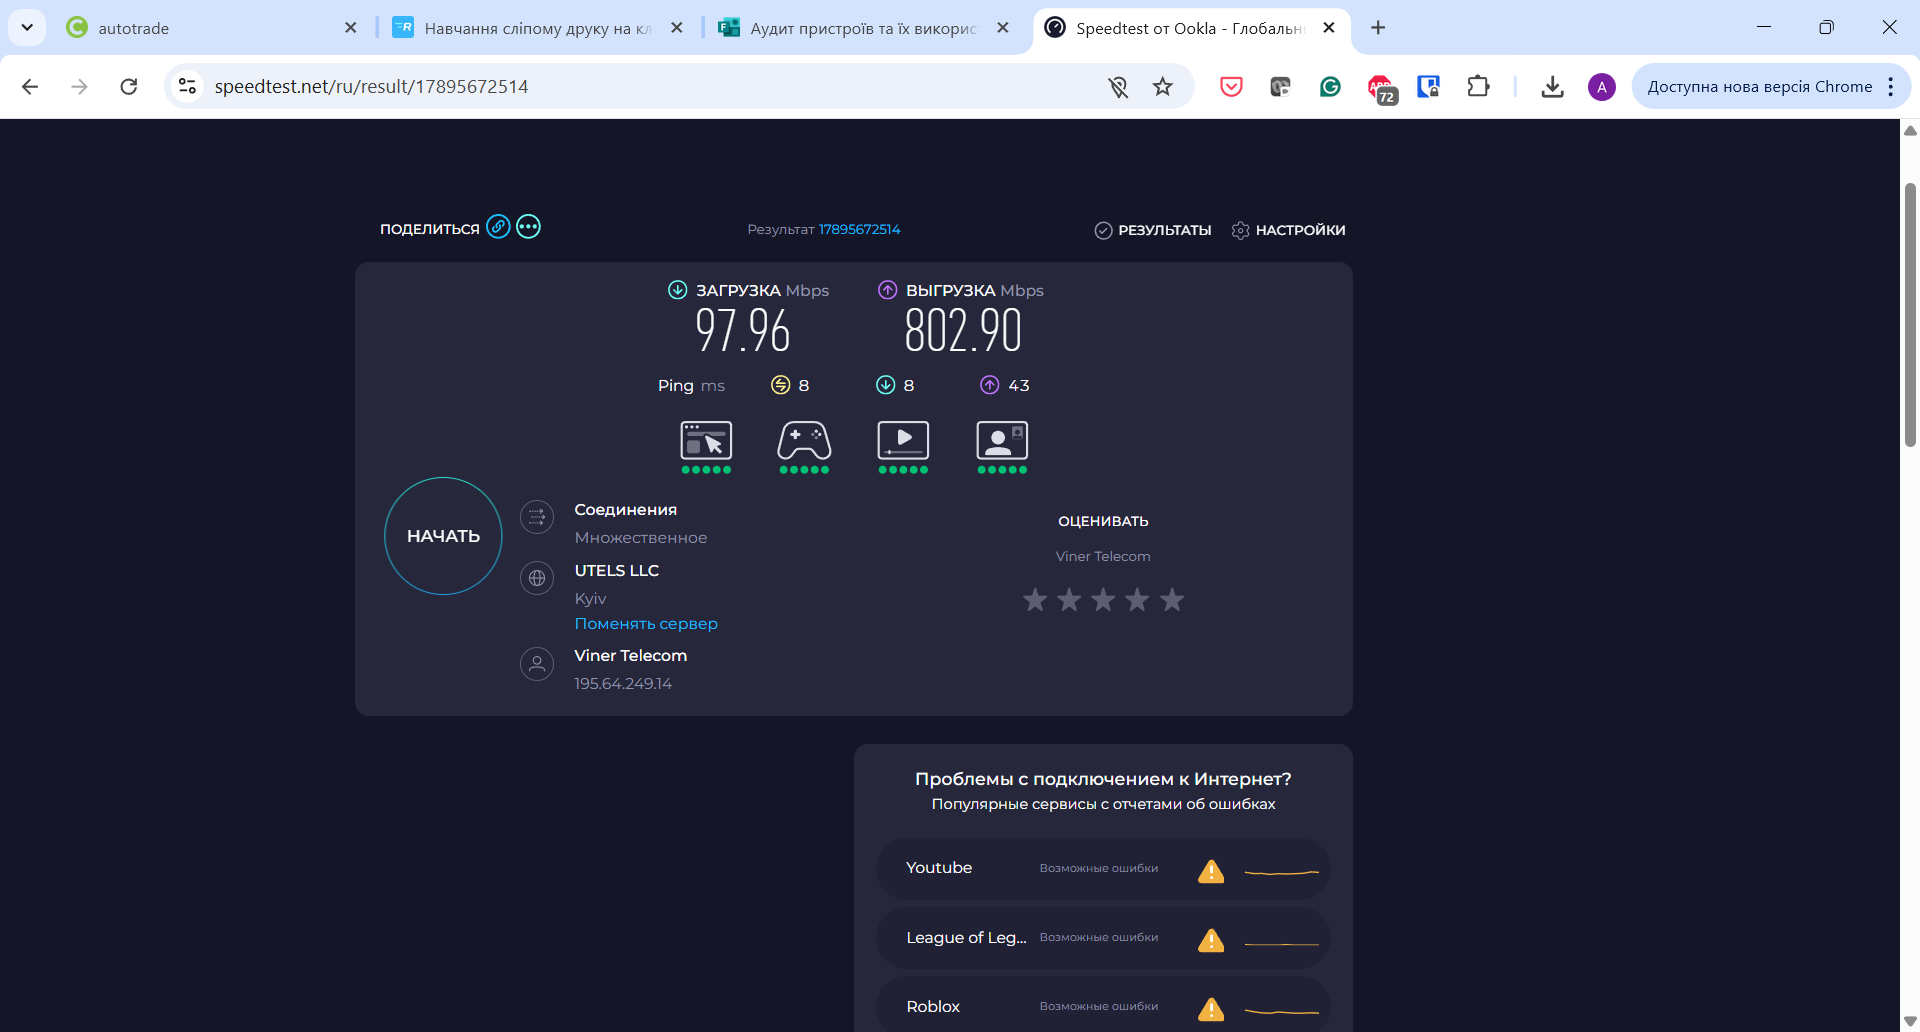Reload the Speedtest page
Screen dimensions: 1920x1032
coord(129,87)
